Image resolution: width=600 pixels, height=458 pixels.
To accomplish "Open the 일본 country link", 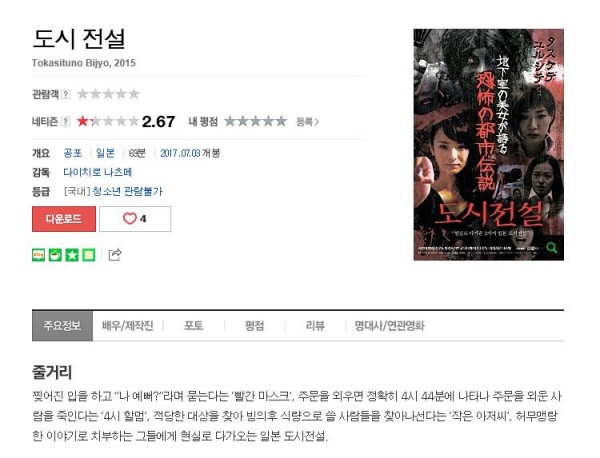I will (105, 153).
